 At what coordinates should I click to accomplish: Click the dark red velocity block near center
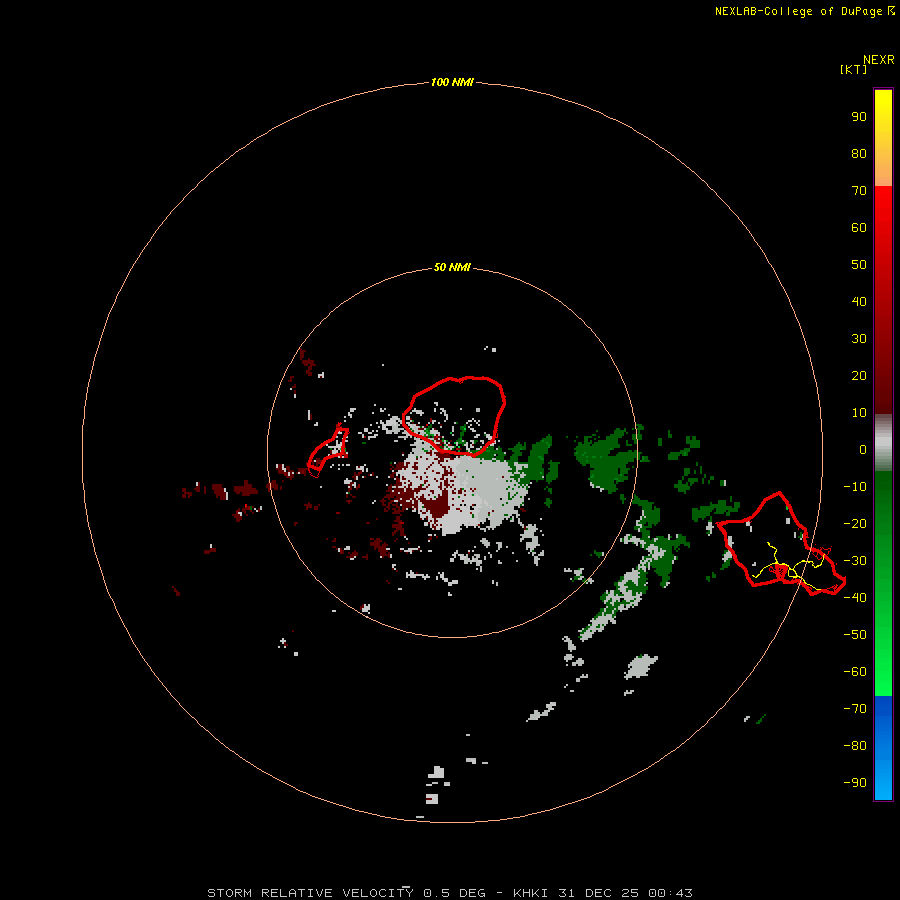[437, 505]
